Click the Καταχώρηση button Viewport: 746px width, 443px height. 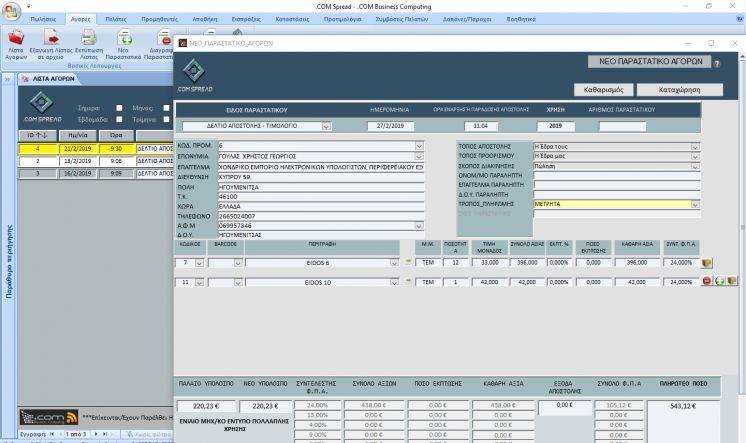[679, 89]
